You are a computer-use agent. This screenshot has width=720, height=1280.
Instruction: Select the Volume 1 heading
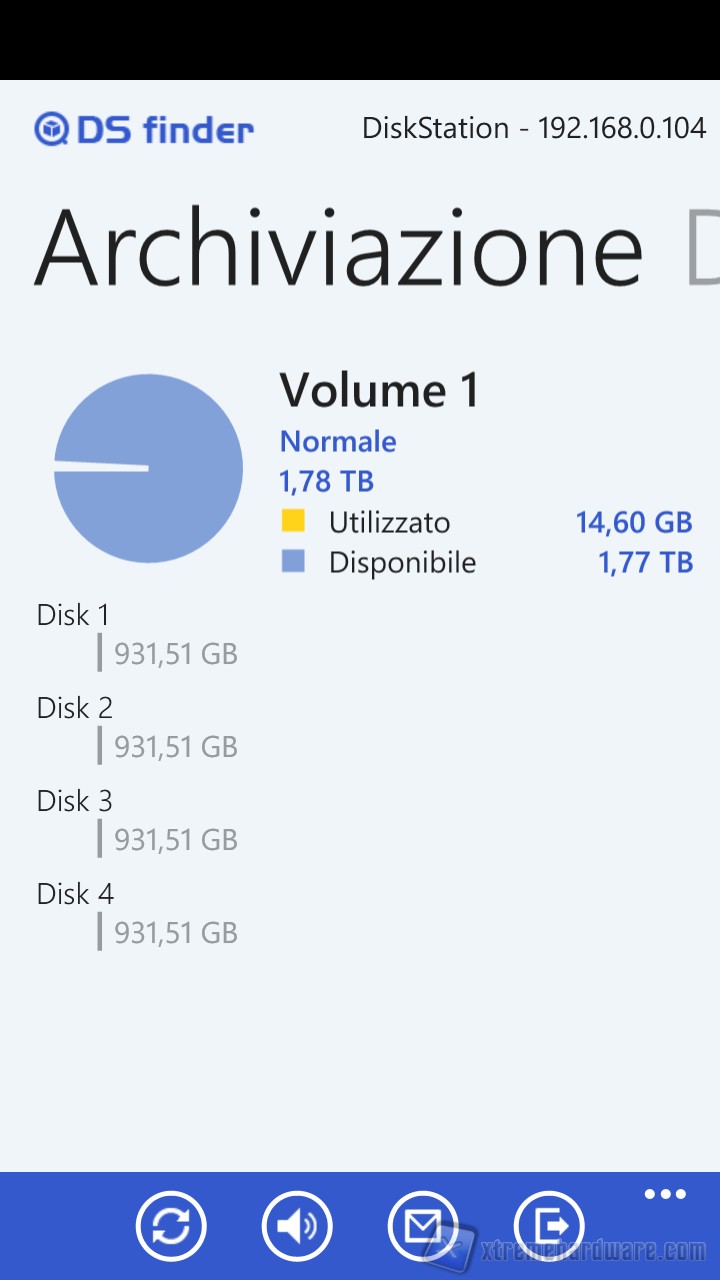point(380,390)
